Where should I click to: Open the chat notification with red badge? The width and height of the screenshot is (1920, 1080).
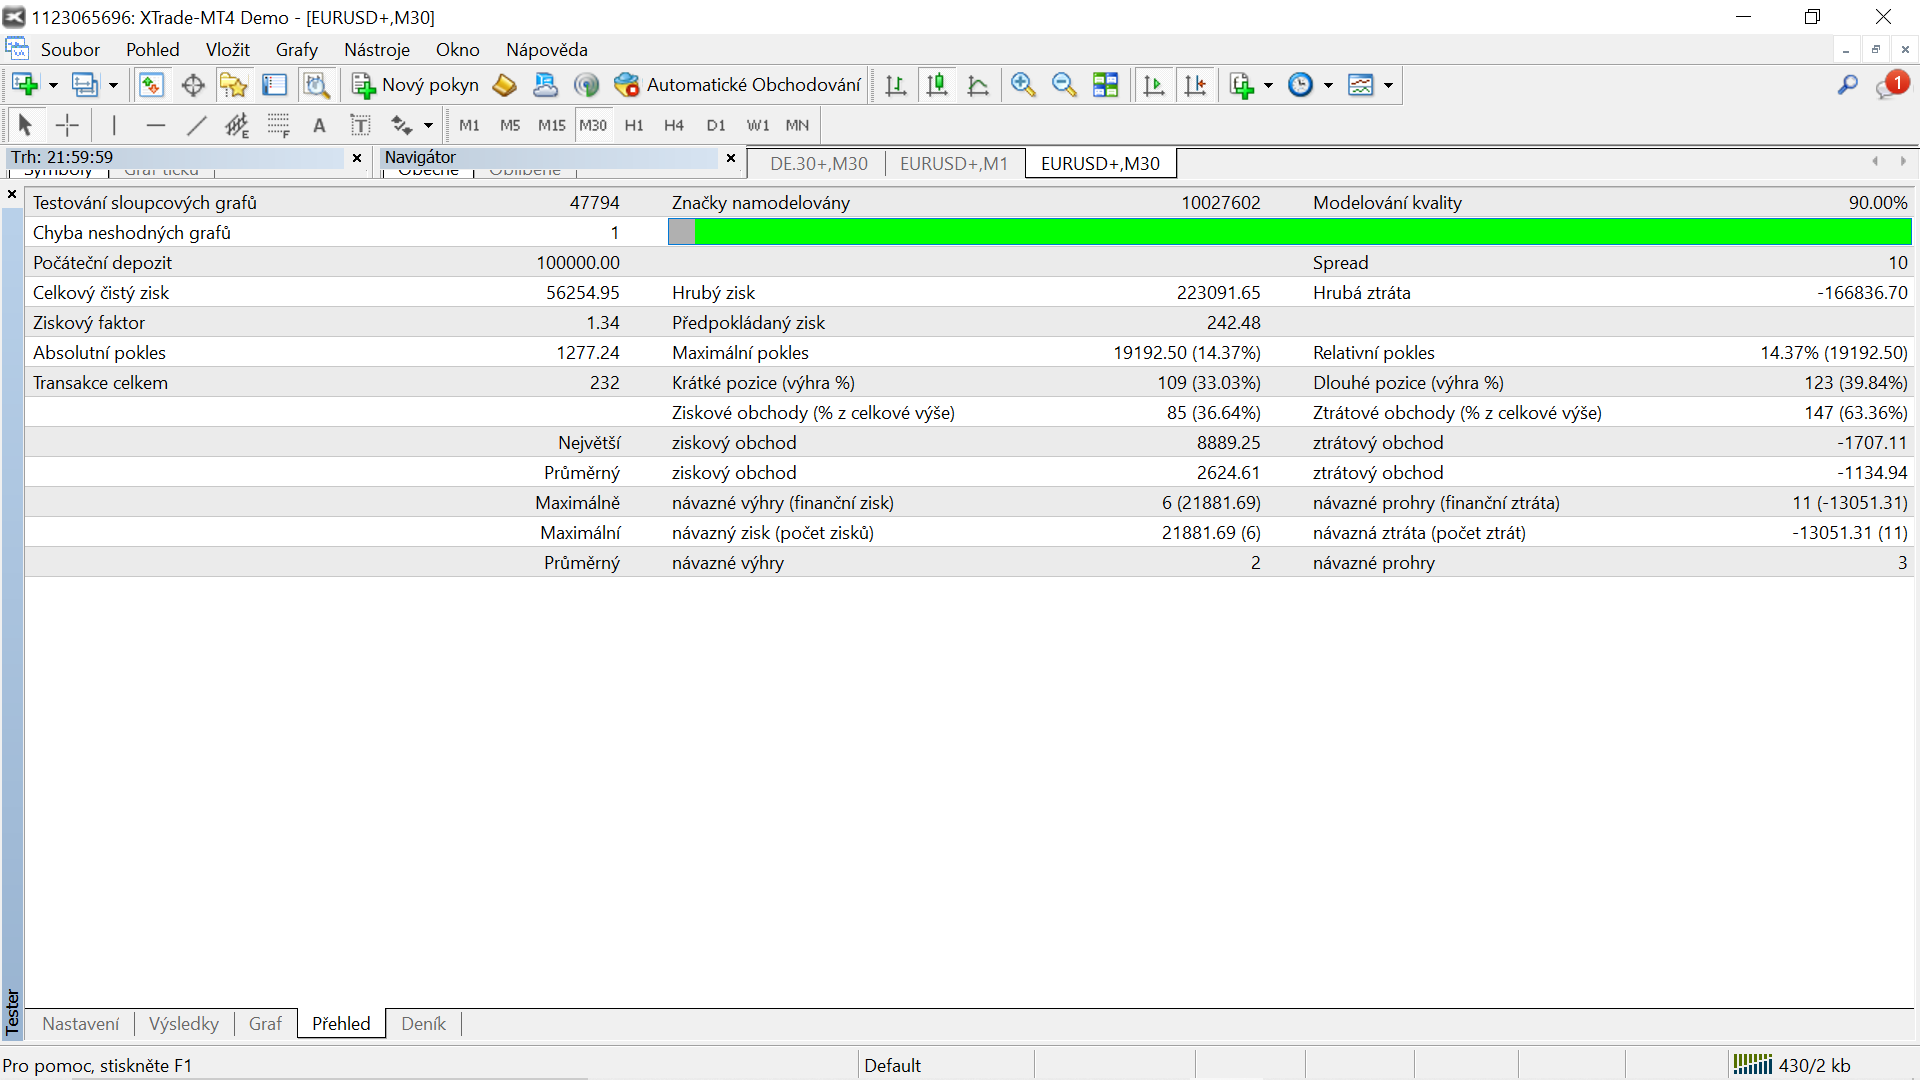coord(1892,85)
